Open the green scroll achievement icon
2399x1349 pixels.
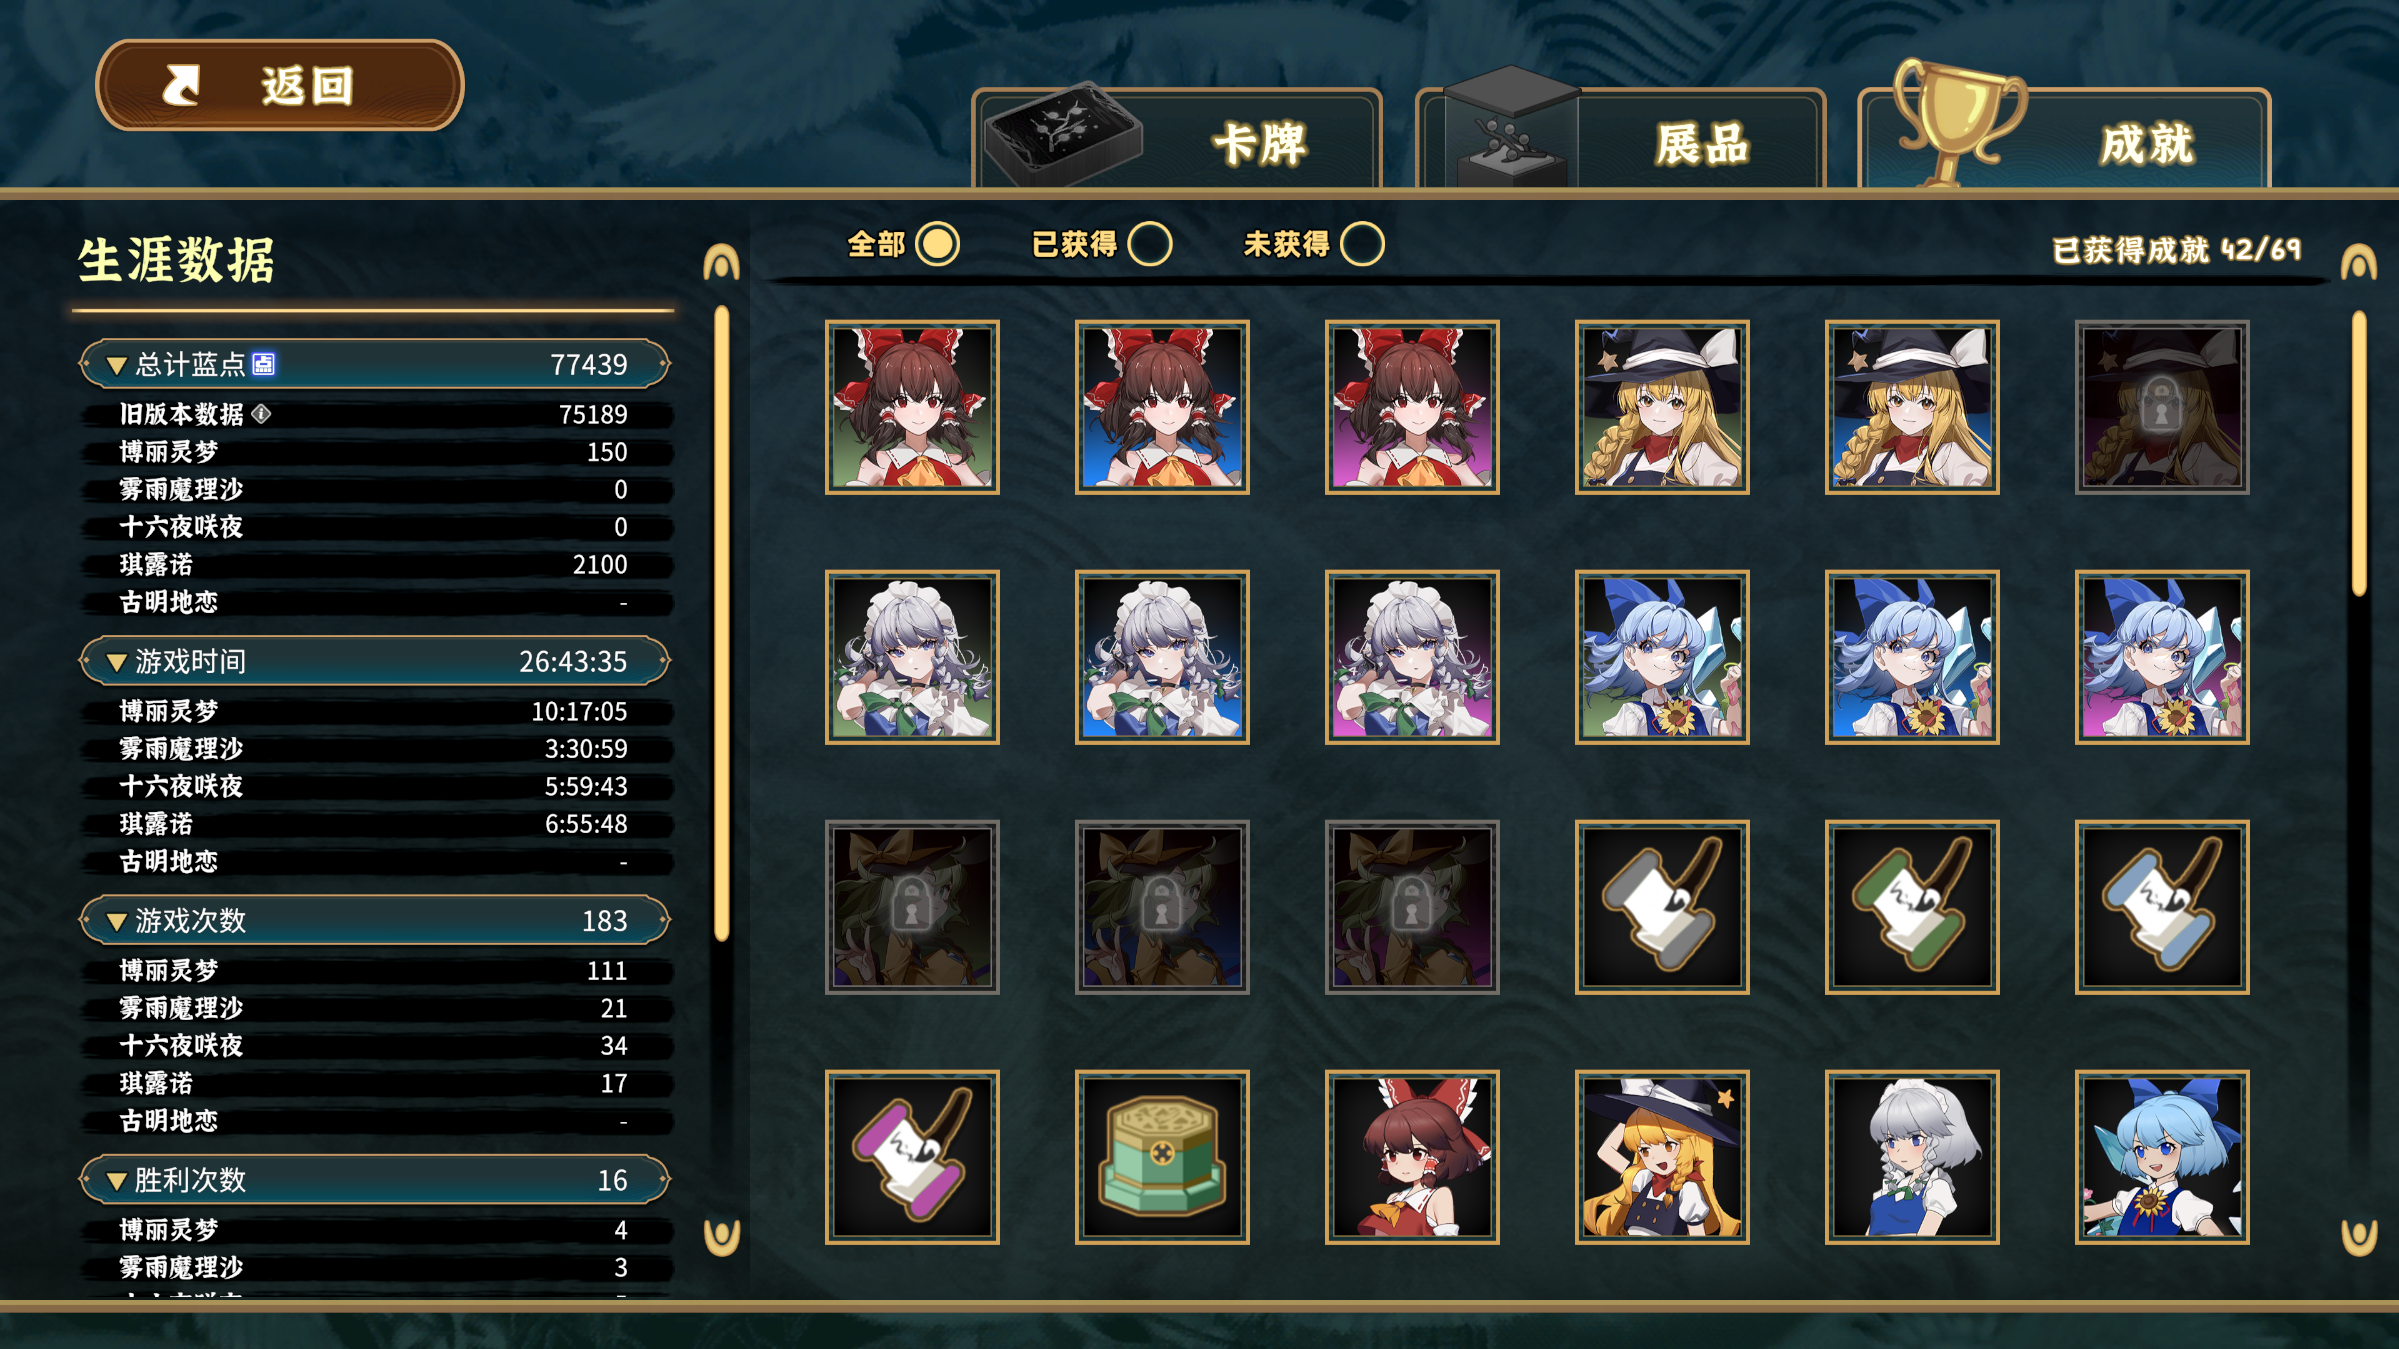pos(1912,907)
